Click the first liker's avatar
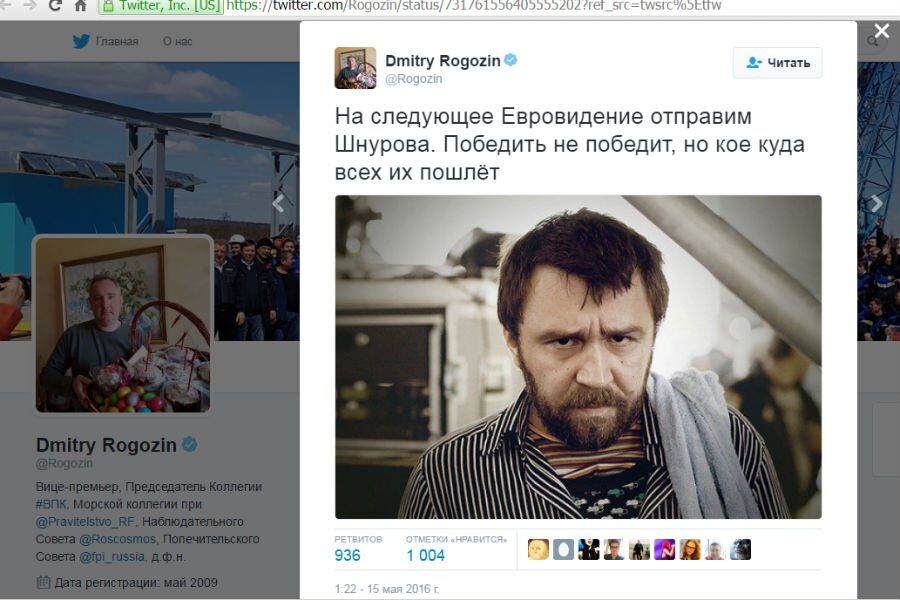Viewport: 900px width, 600px height. 538,549
